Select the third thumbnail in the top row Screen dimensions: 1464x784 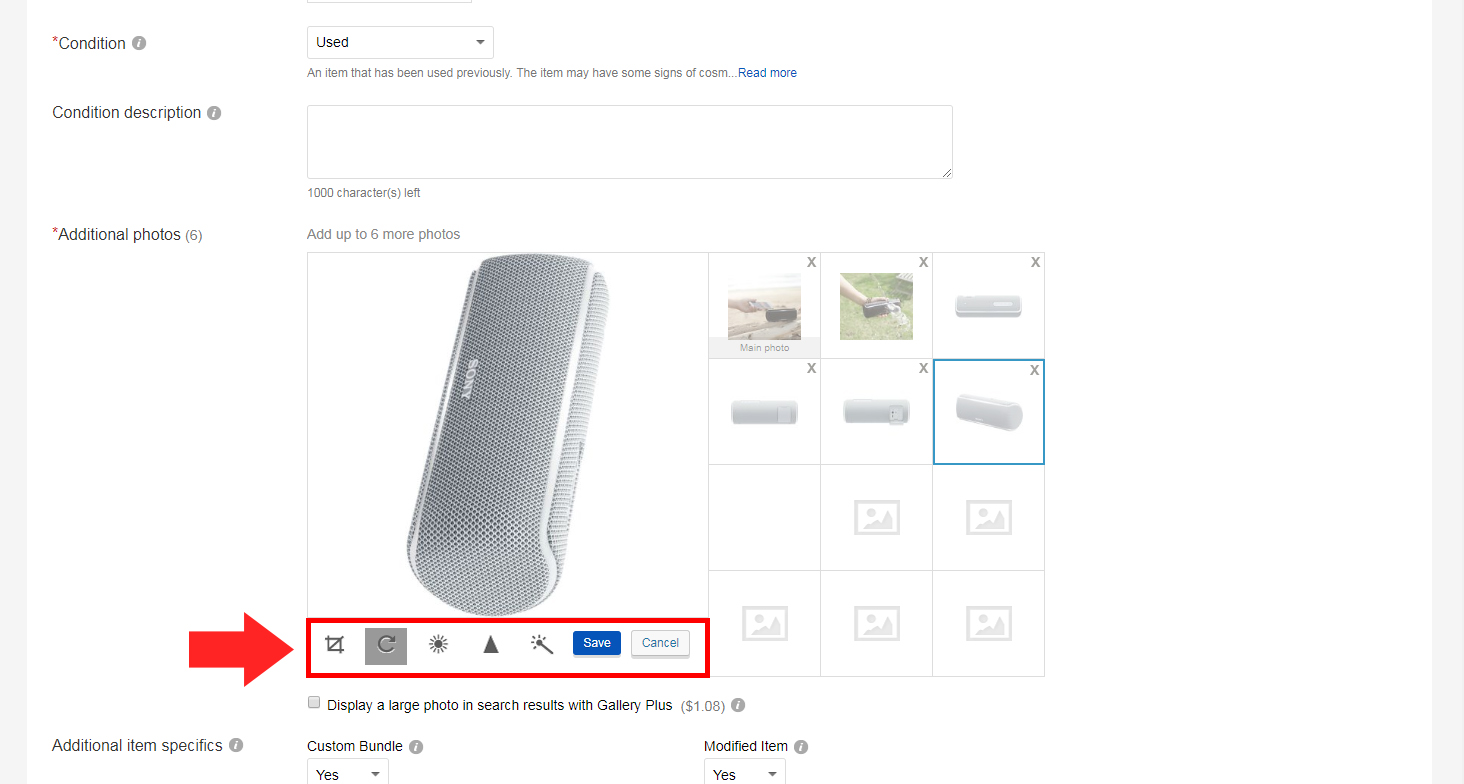click(988, 306)
